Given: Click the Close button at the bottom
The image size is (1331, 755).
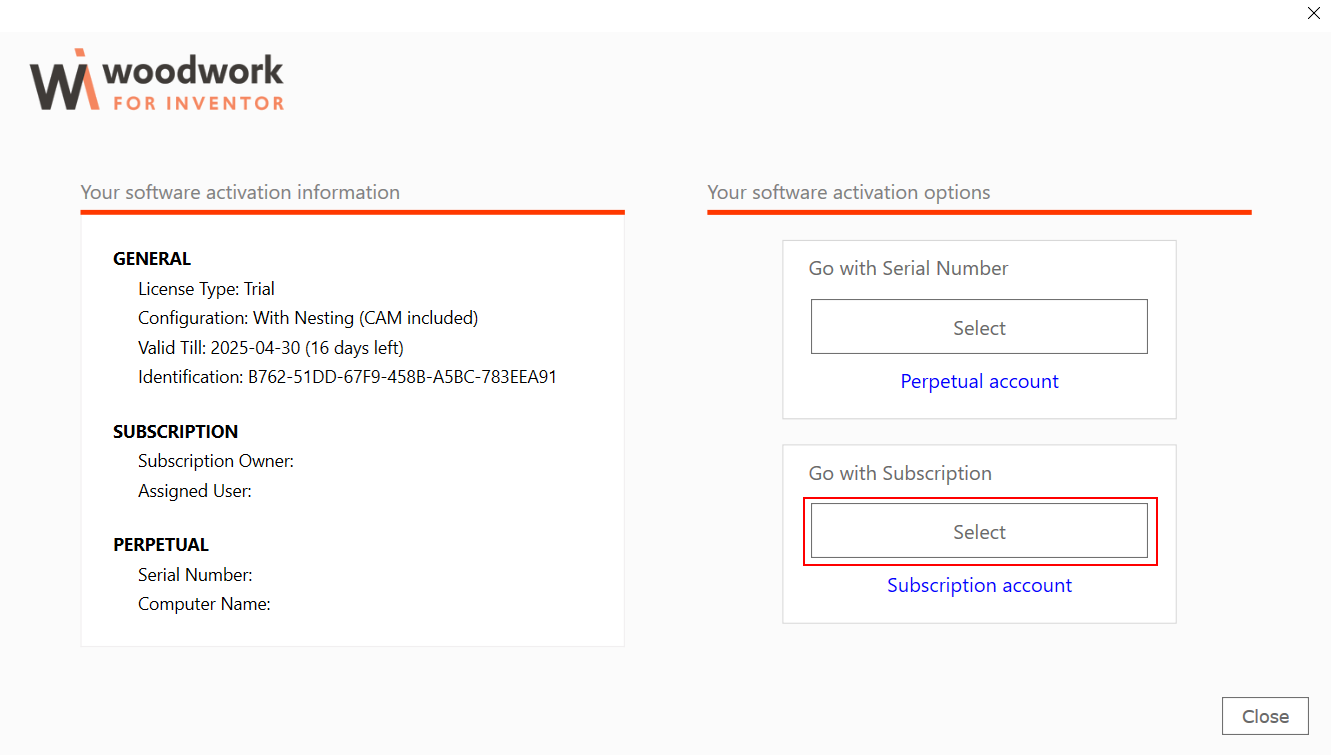Looking at the screenshot, I should point(1265,716).
